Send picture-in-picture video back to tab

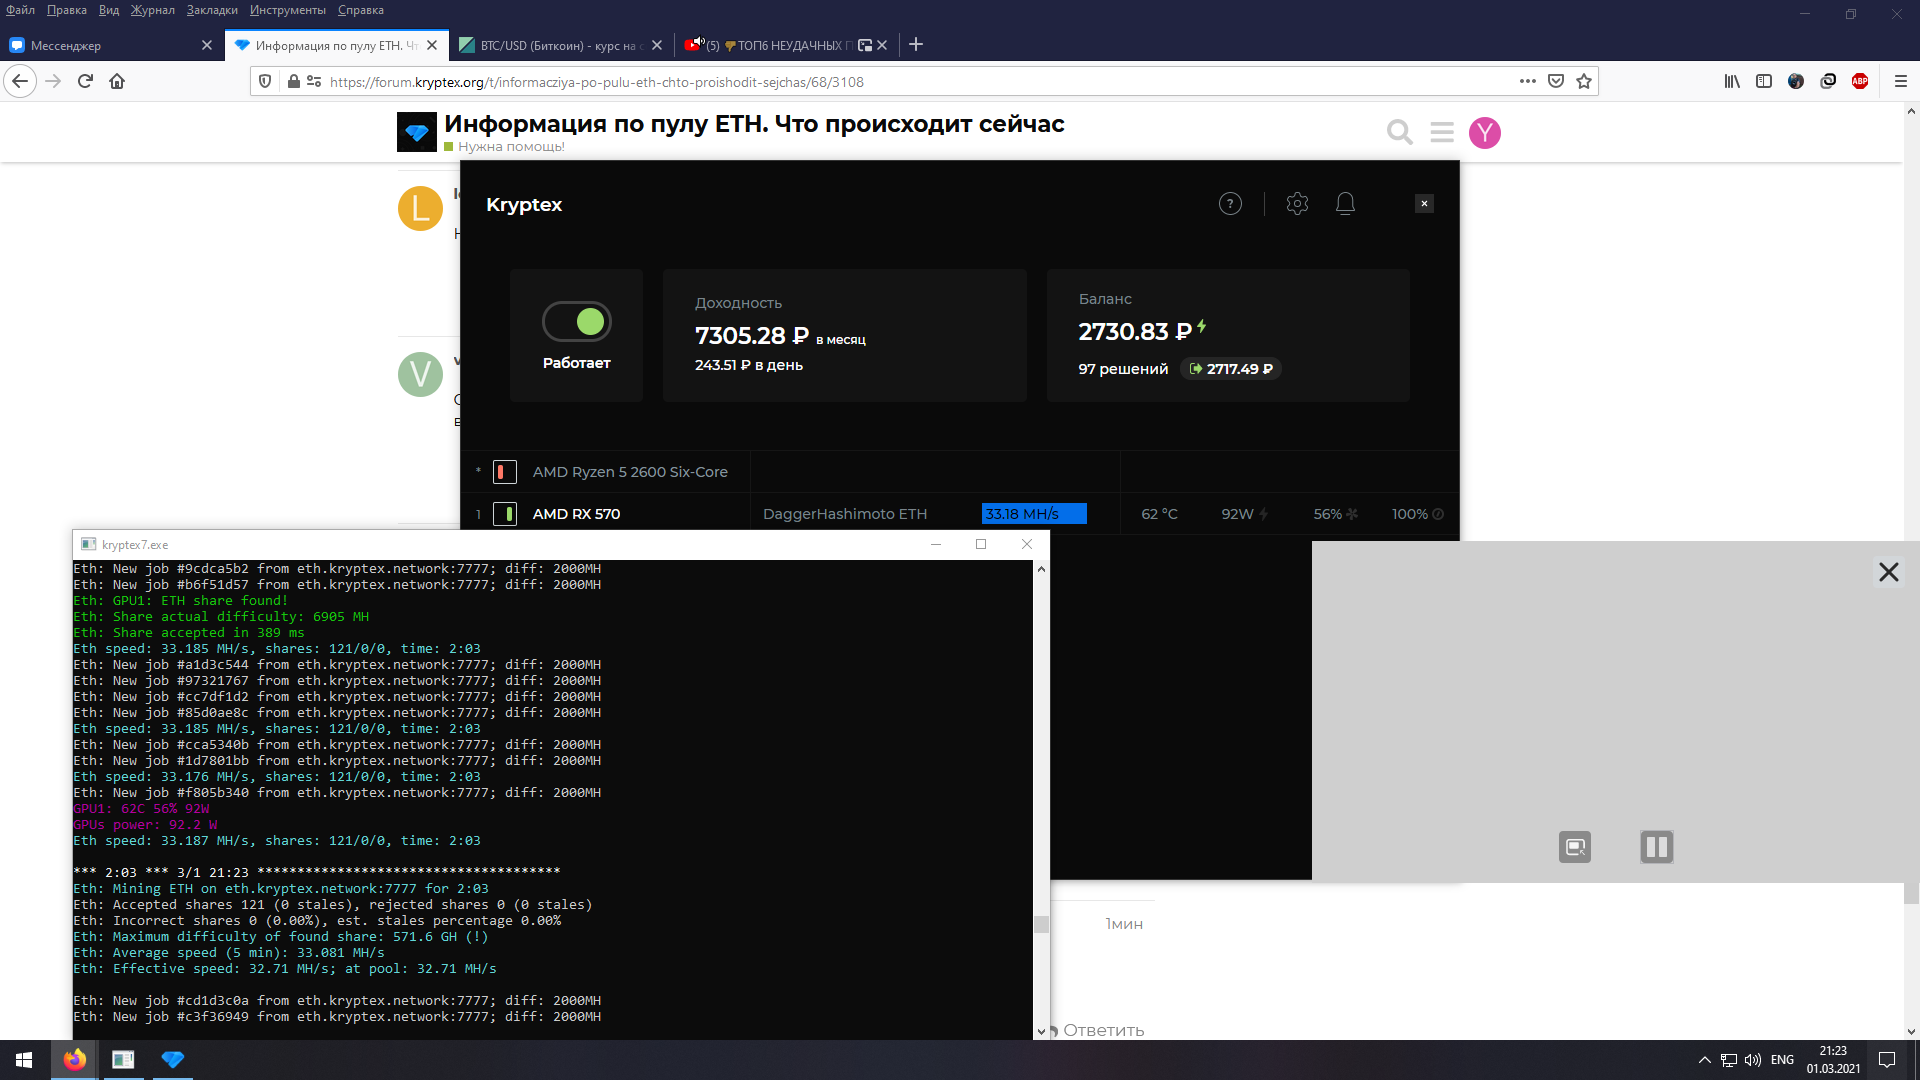[x=1575, y=847]
